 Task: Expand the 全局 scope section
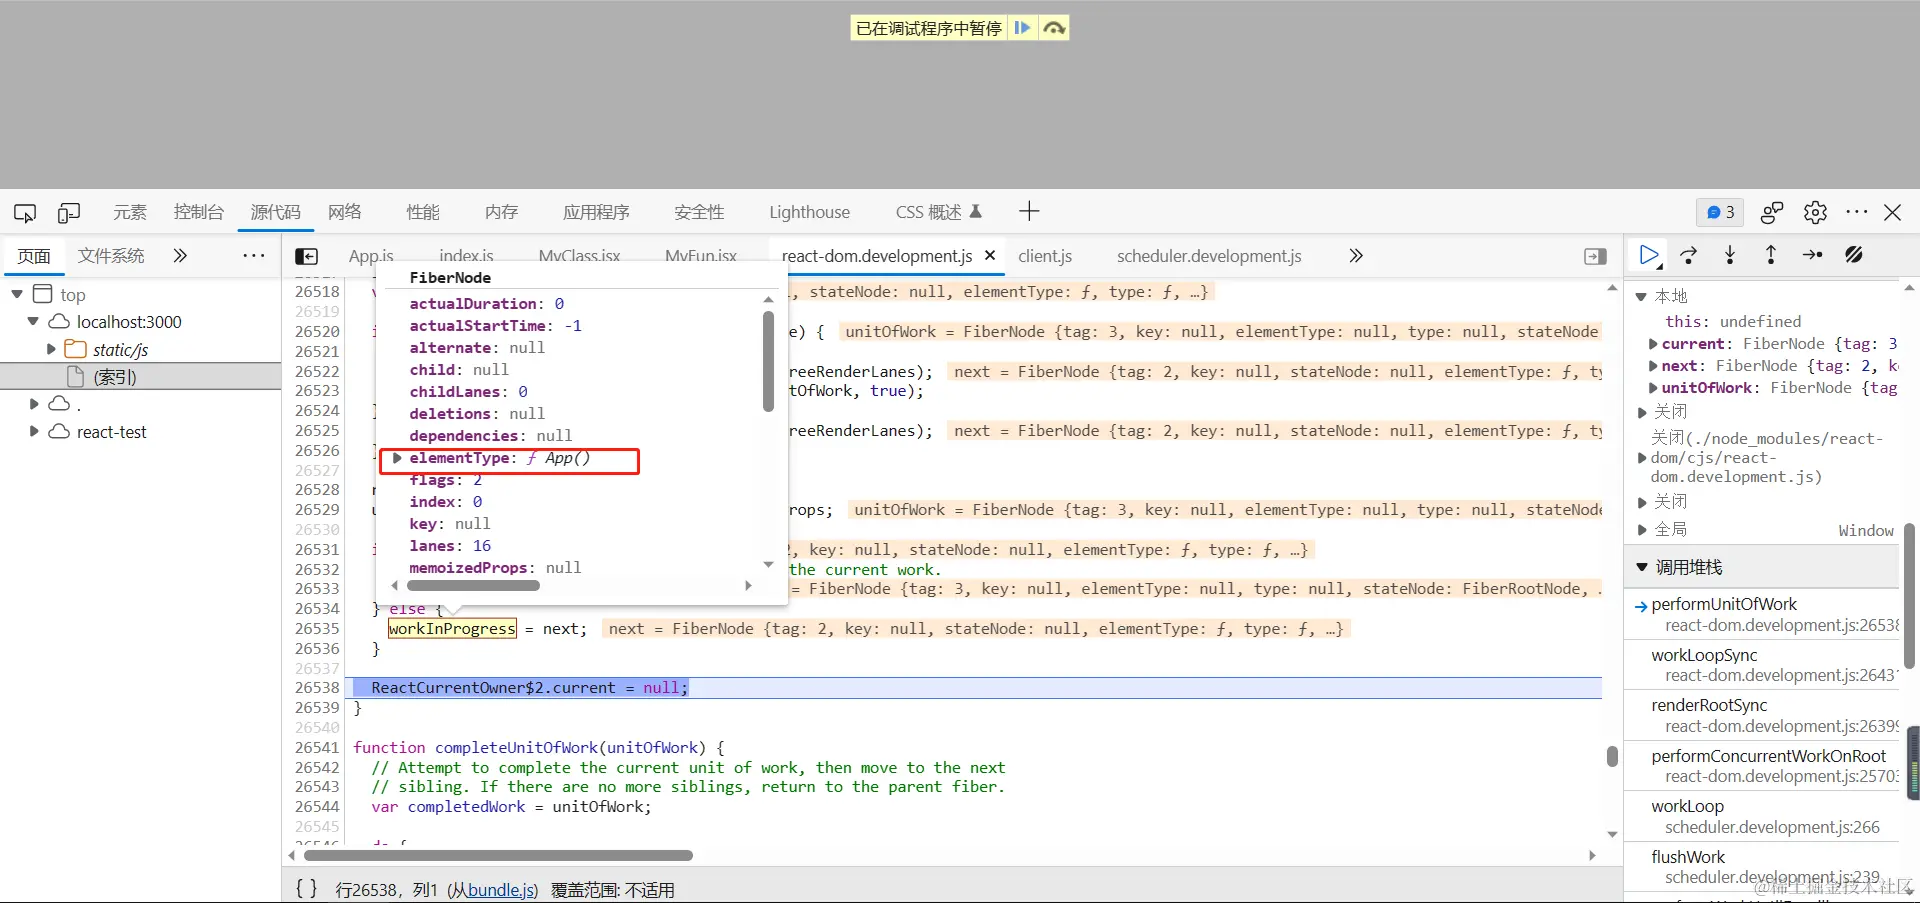tap(1642, 530)
